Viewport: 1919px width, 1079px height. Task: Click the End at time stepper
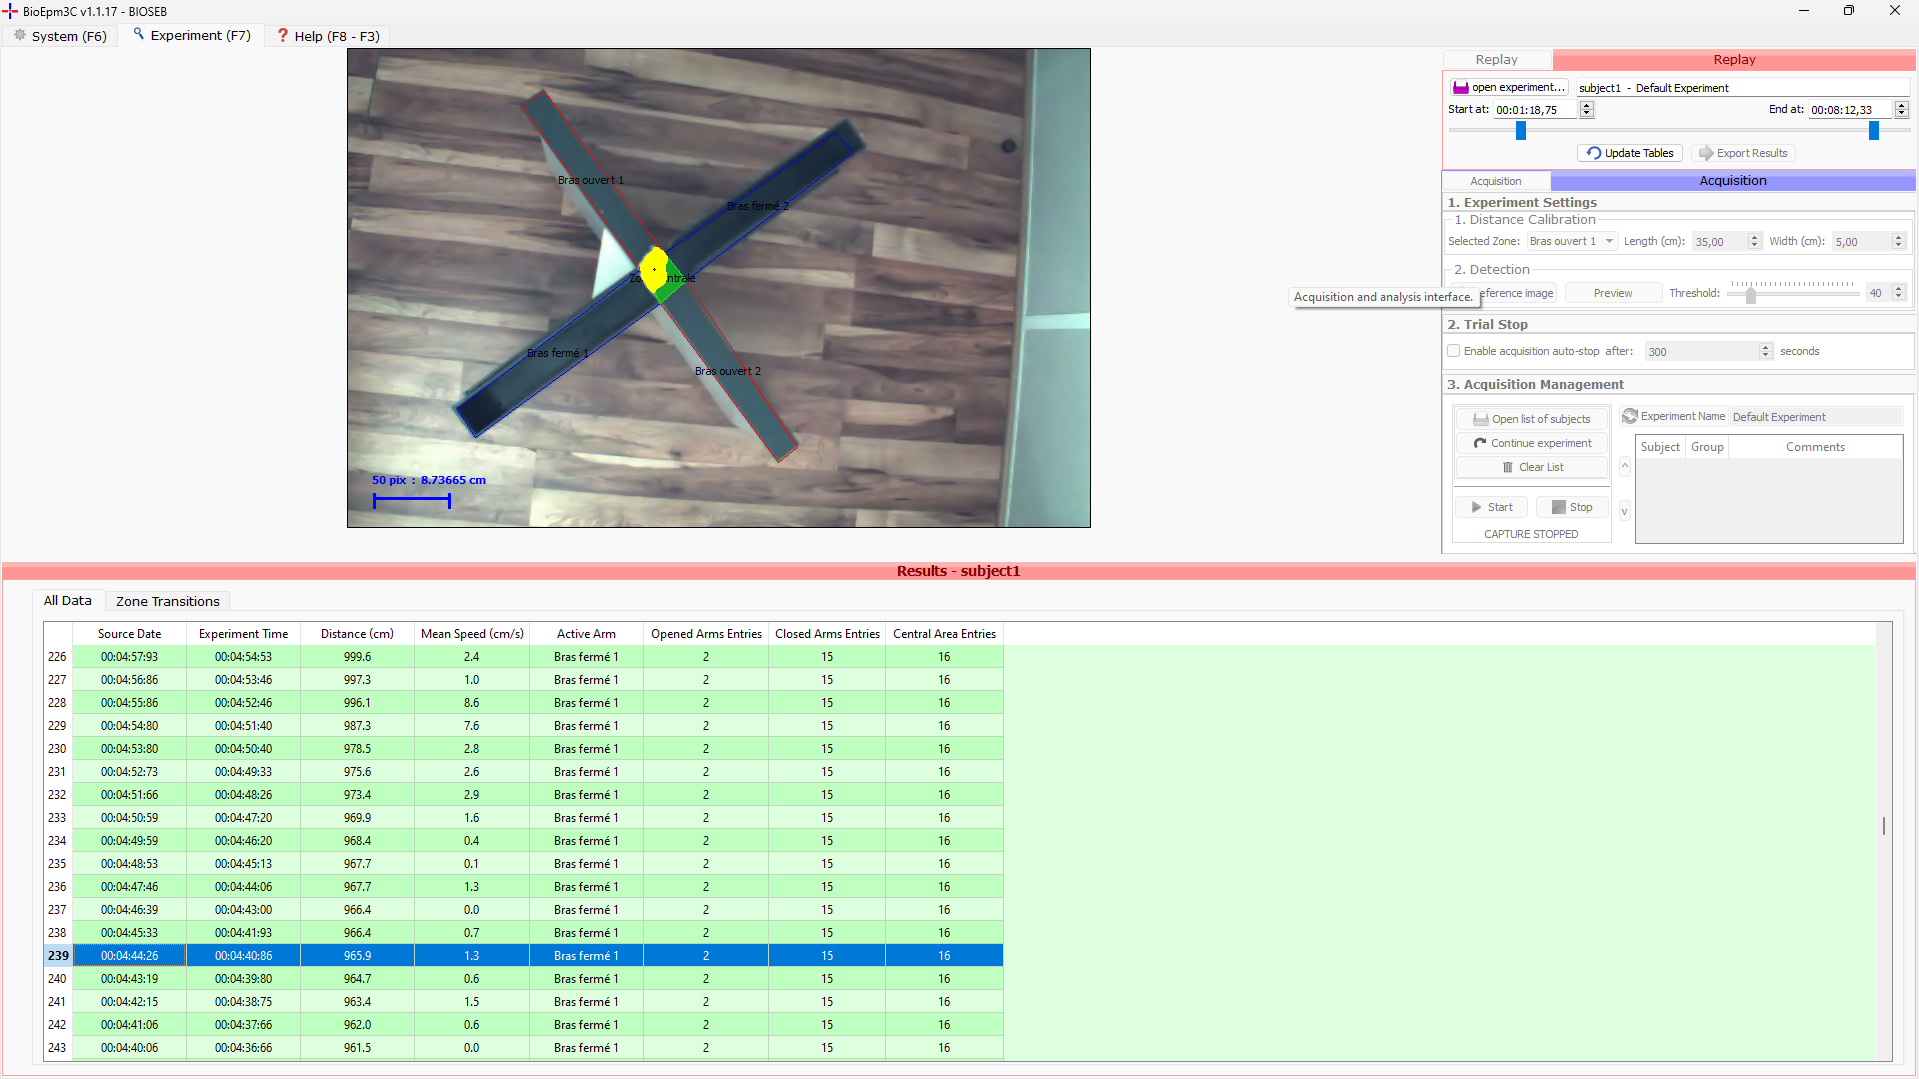(1901, 110)
